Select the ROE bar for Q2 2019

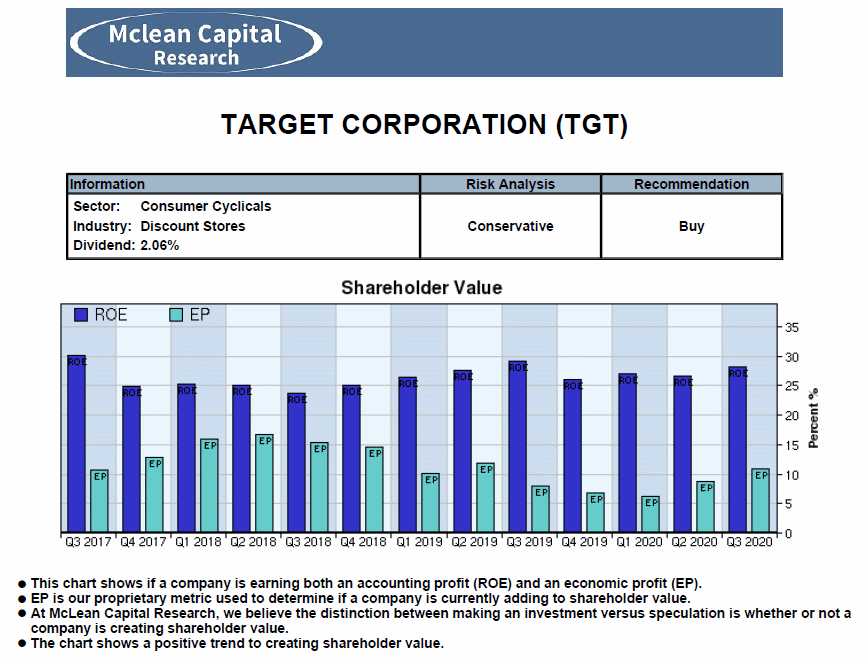click(x=463, y=452)
